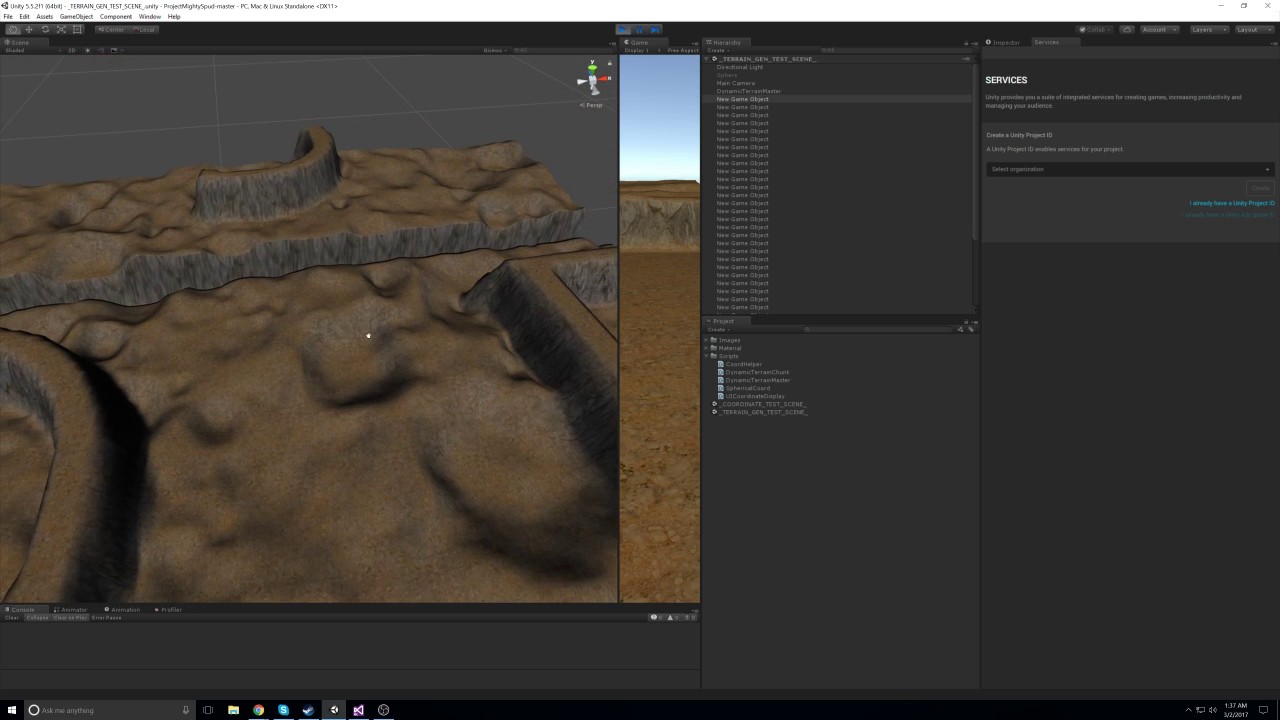Image resolution: width=1280 pixels, height=720 pixels.
Task: Toggle 2D mode in the Scene view
Action: (71, 50)
